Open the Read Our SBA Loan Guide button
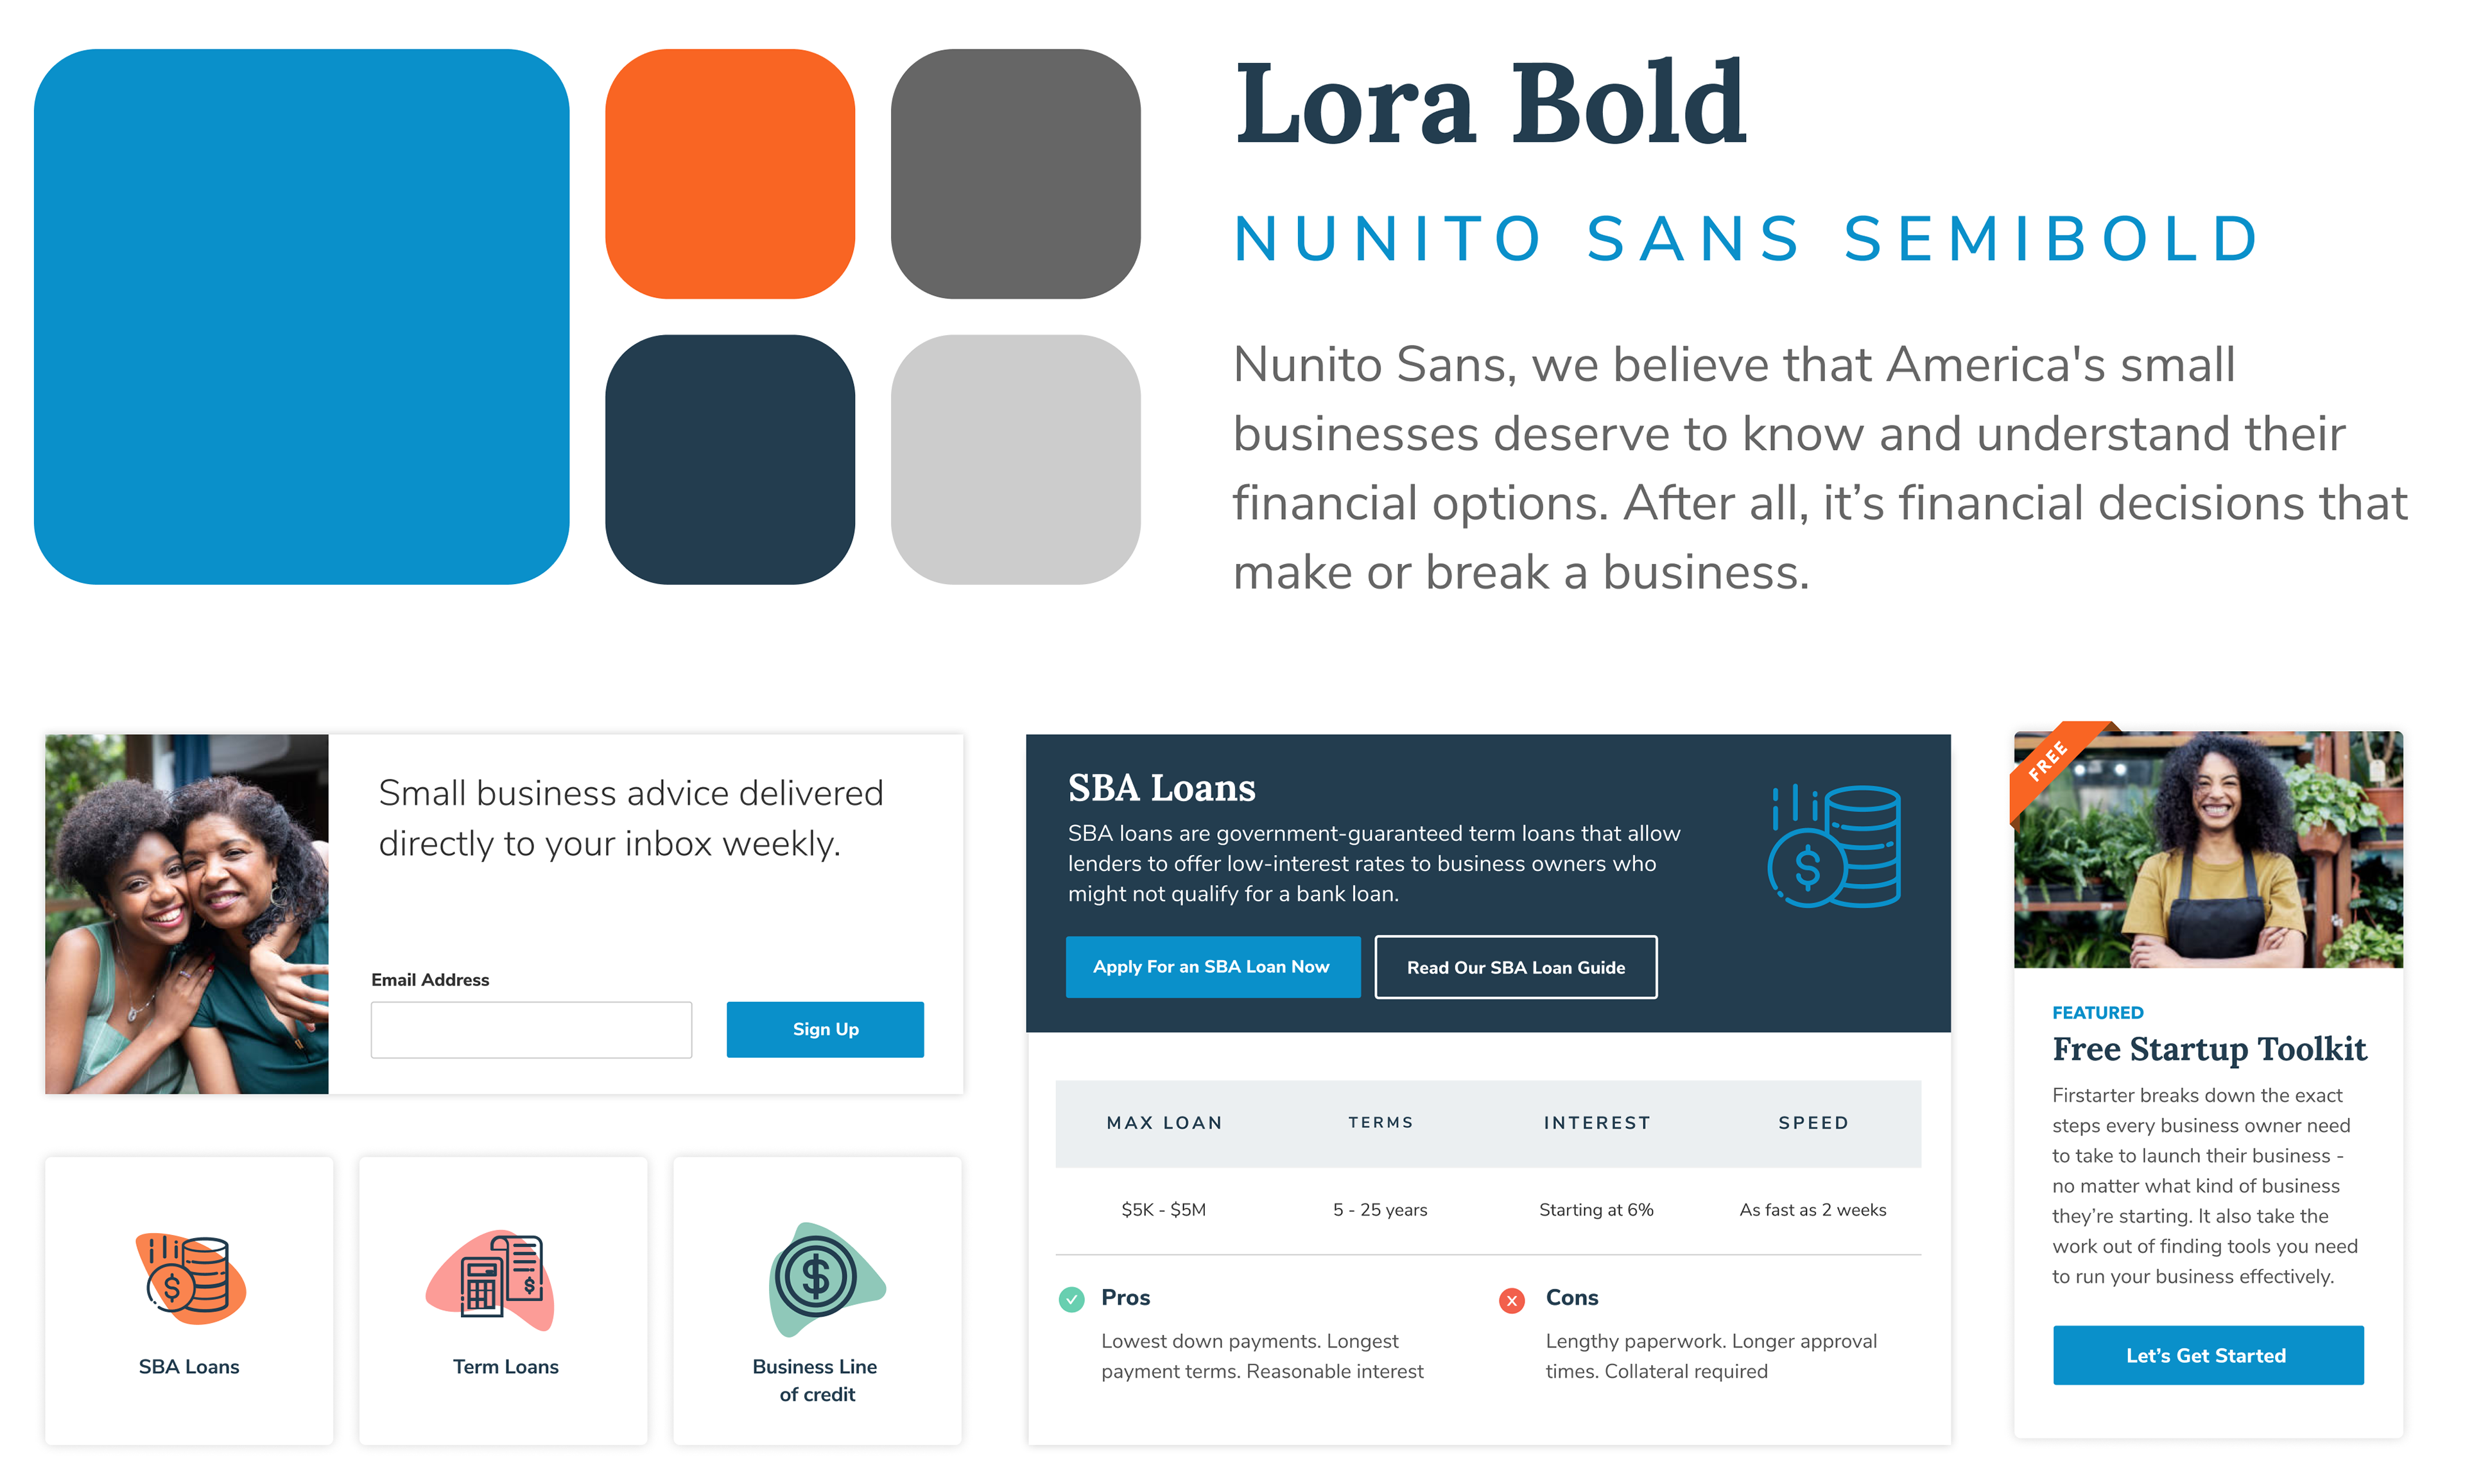Image resolution: width=2465 pixels, height=1484 pixels. click(1515, 967)
